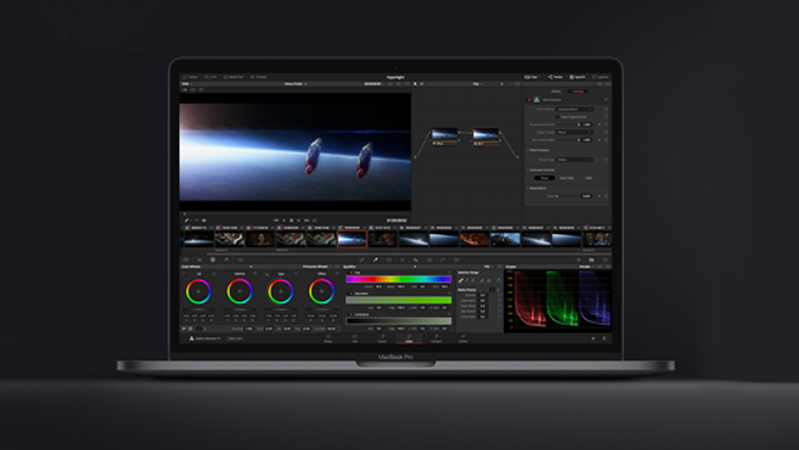The image size is (799, 450).
Task: Open the Tracker palette
Action: tap(403, 260)
